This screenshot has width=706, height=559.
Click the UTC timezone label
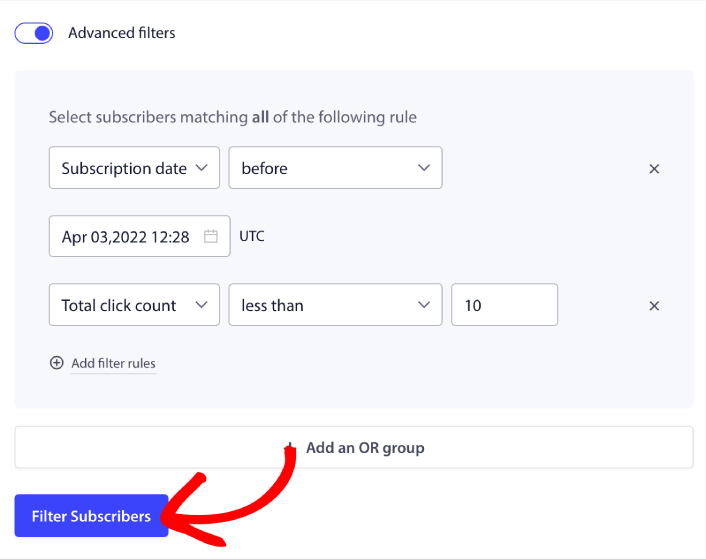pyautogui.click(x=252, y=237)
